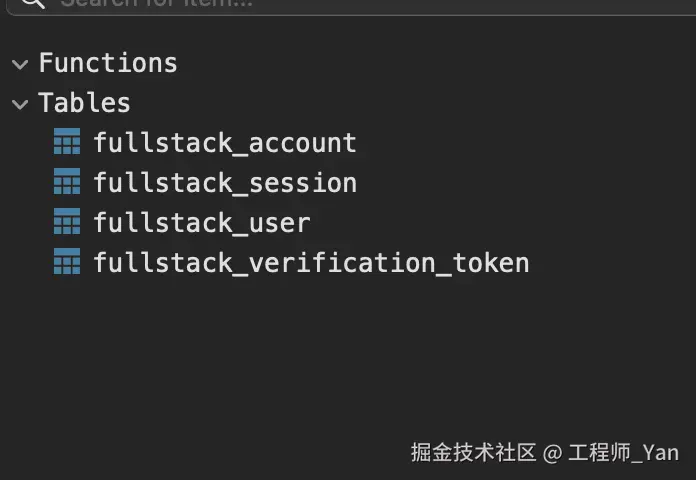Click blank space right of fullstack_user

click(x=500, y=223)
